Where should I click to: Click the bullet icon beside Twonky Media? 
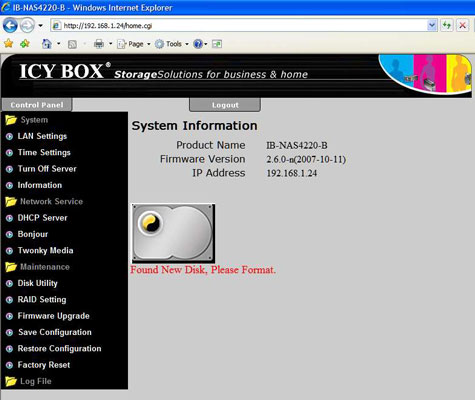(x=10, y=251)
